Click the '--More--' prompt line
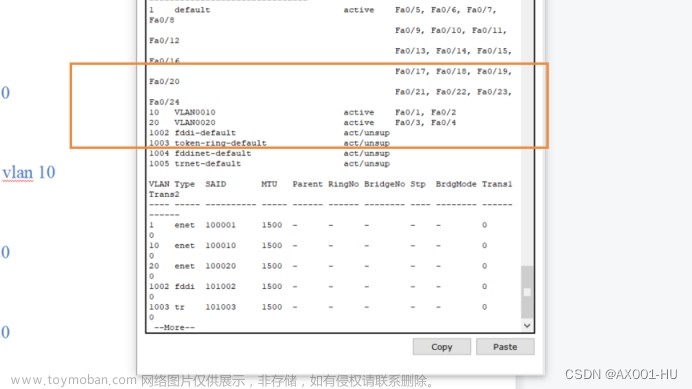 (174, 327)
